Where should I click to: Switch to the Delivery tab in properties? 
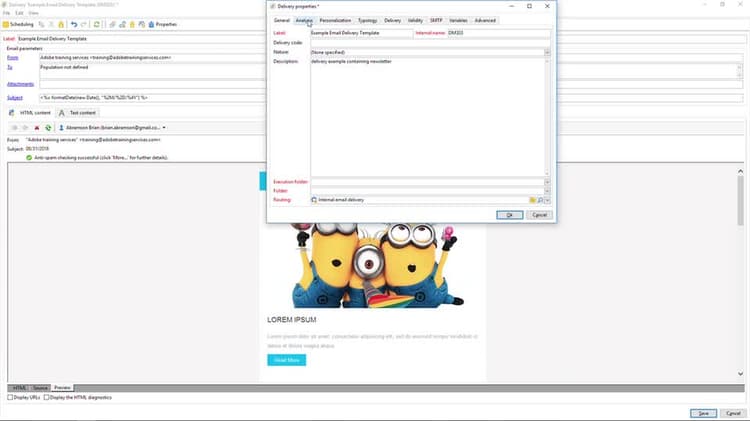[392, 21]
